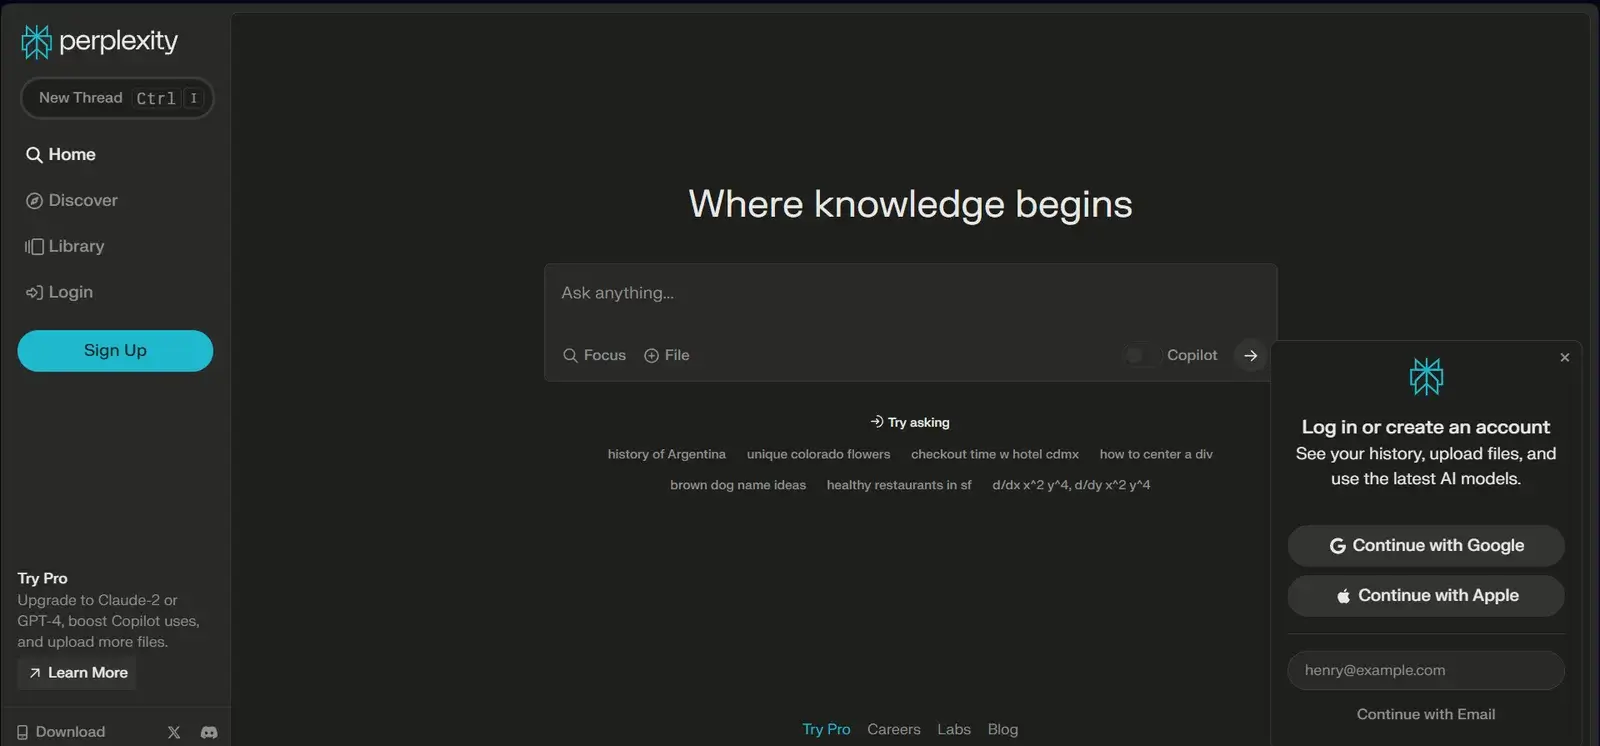
Task: Attach a file via File button
Action: point(667,355)
